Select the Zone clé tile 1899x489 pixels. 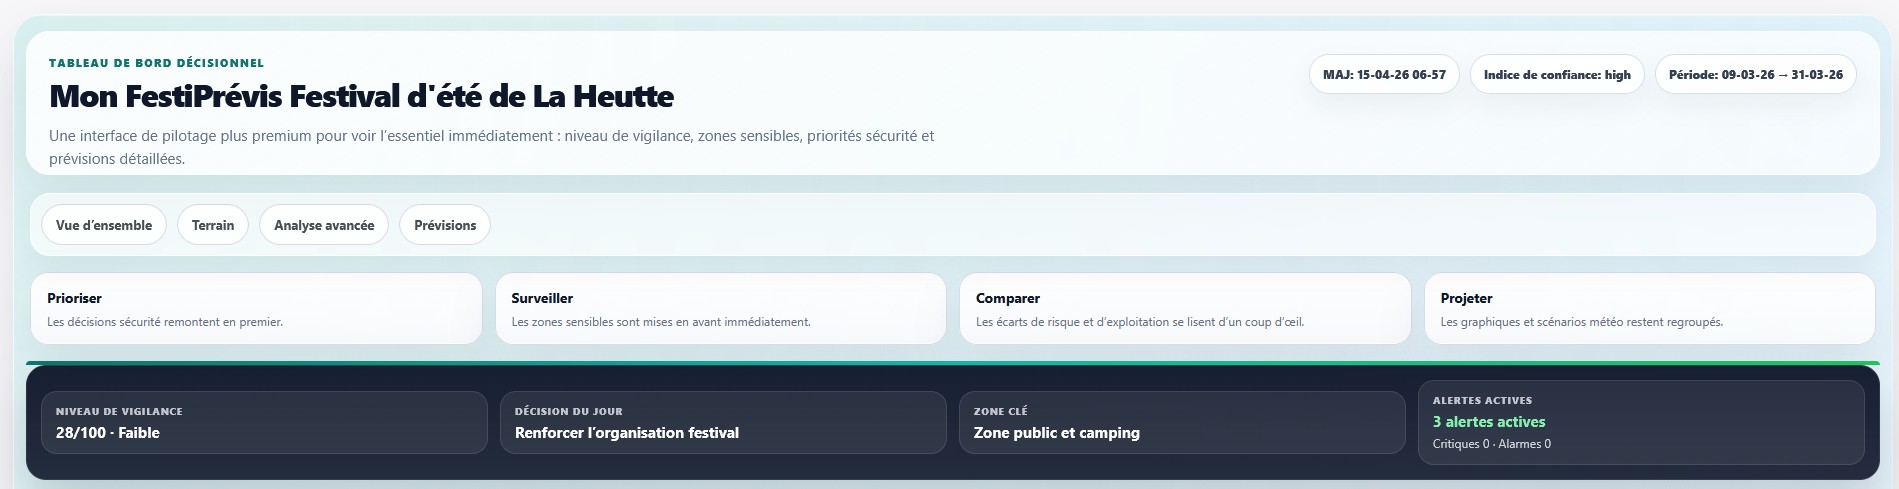(x=1181, y=423)
